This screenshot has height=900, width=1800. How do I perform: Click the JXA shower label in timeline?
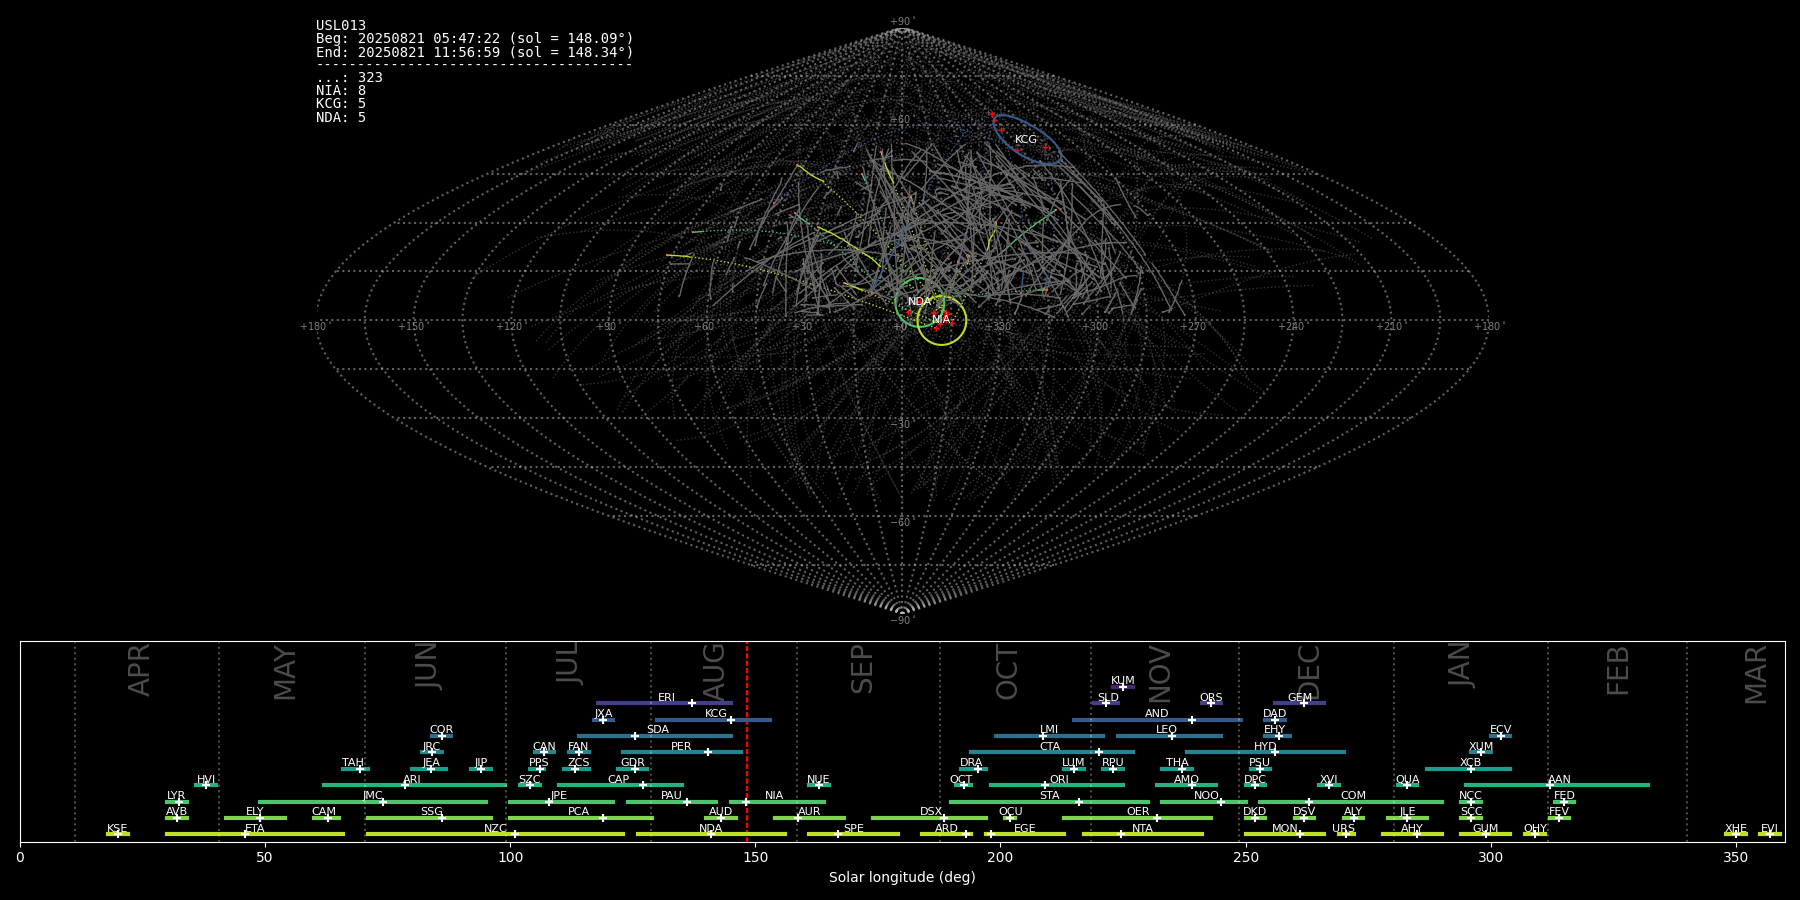point(603,714)
